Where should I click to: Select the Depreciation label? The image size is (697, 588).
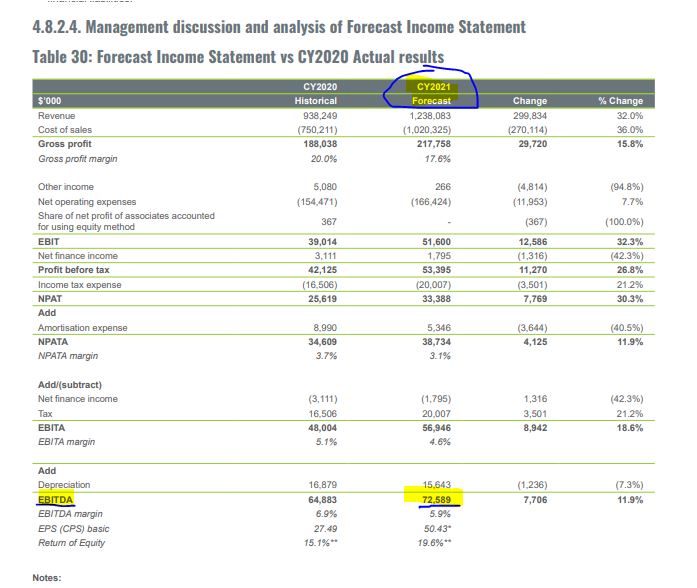coord(64,485)
